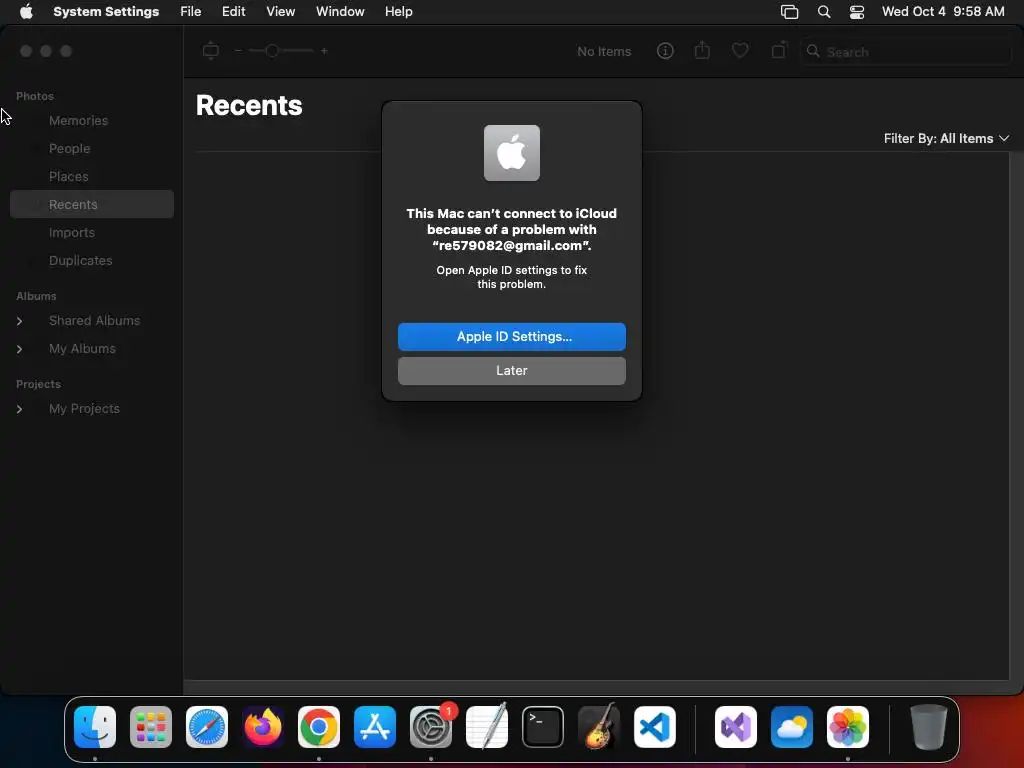Open Control Center in menu bar
This screenshot has width=1024, height=768.
click(x=857, y=12)
